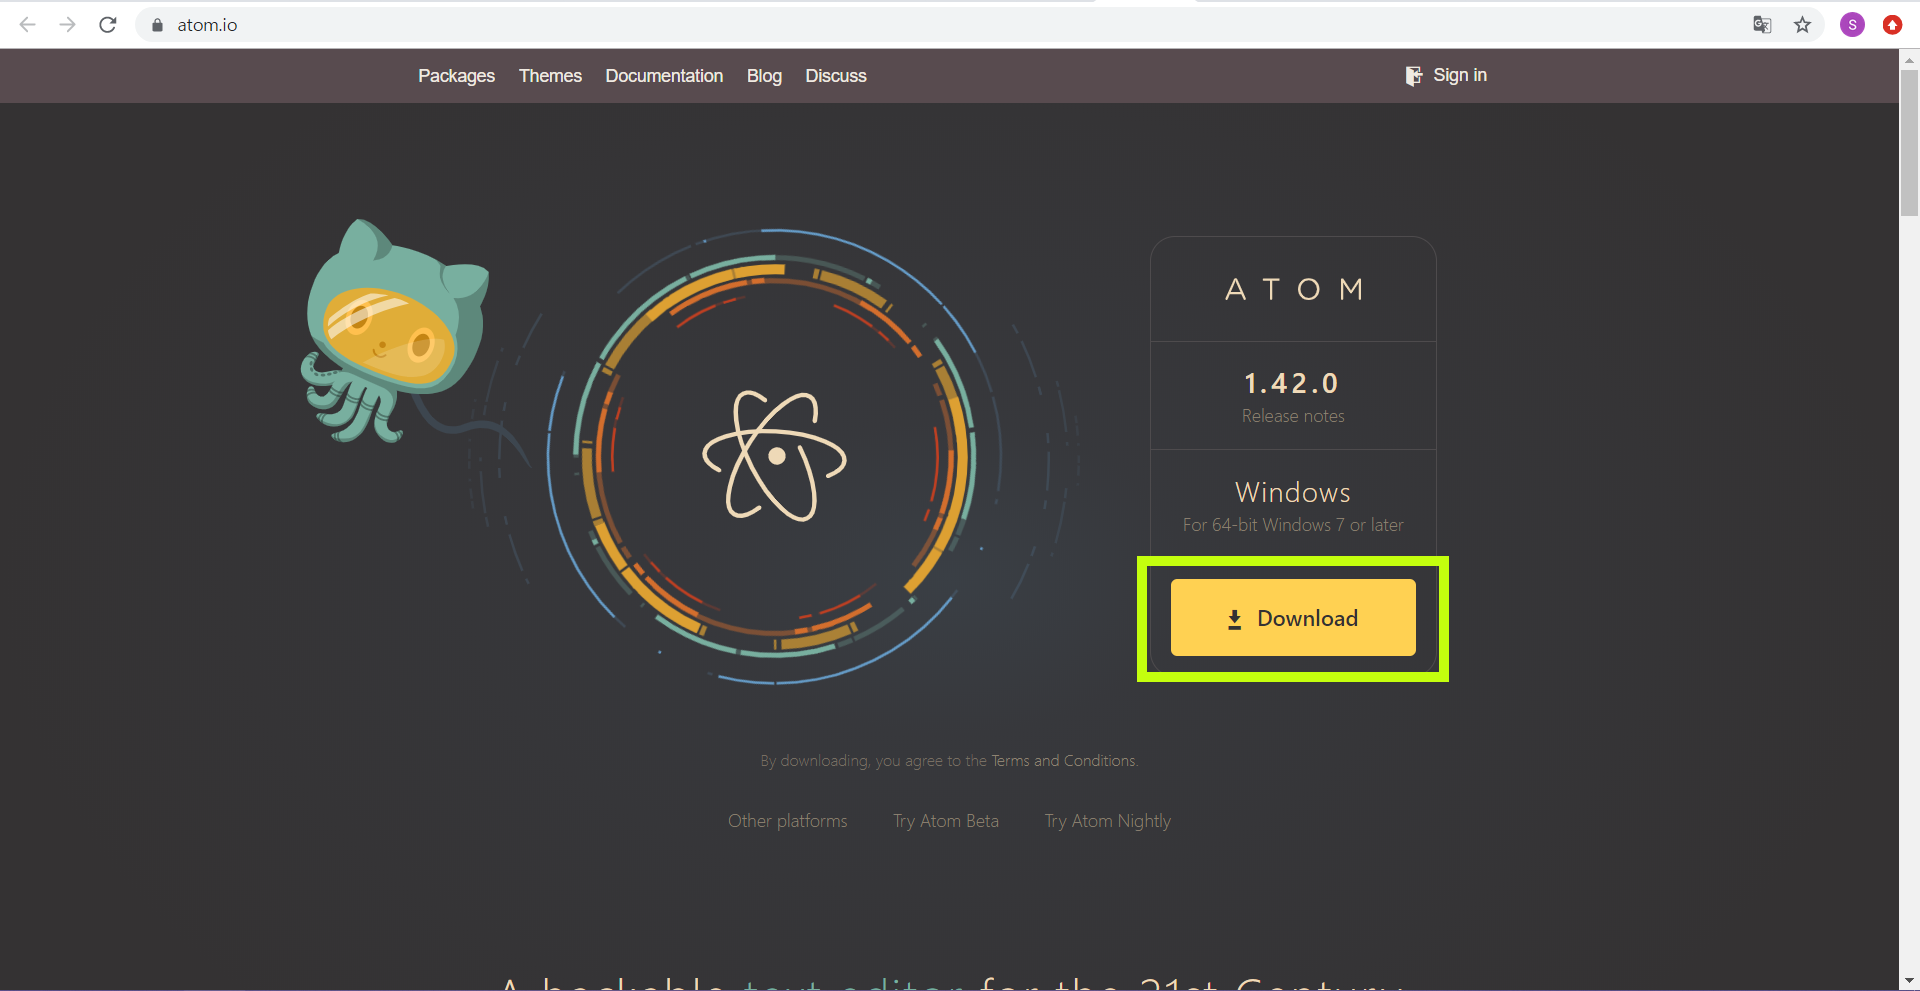Image resolution: width=1920 pixels, height=991 pixels.
Task: Open the purple S profile avatar
Action: (1852, 25)
